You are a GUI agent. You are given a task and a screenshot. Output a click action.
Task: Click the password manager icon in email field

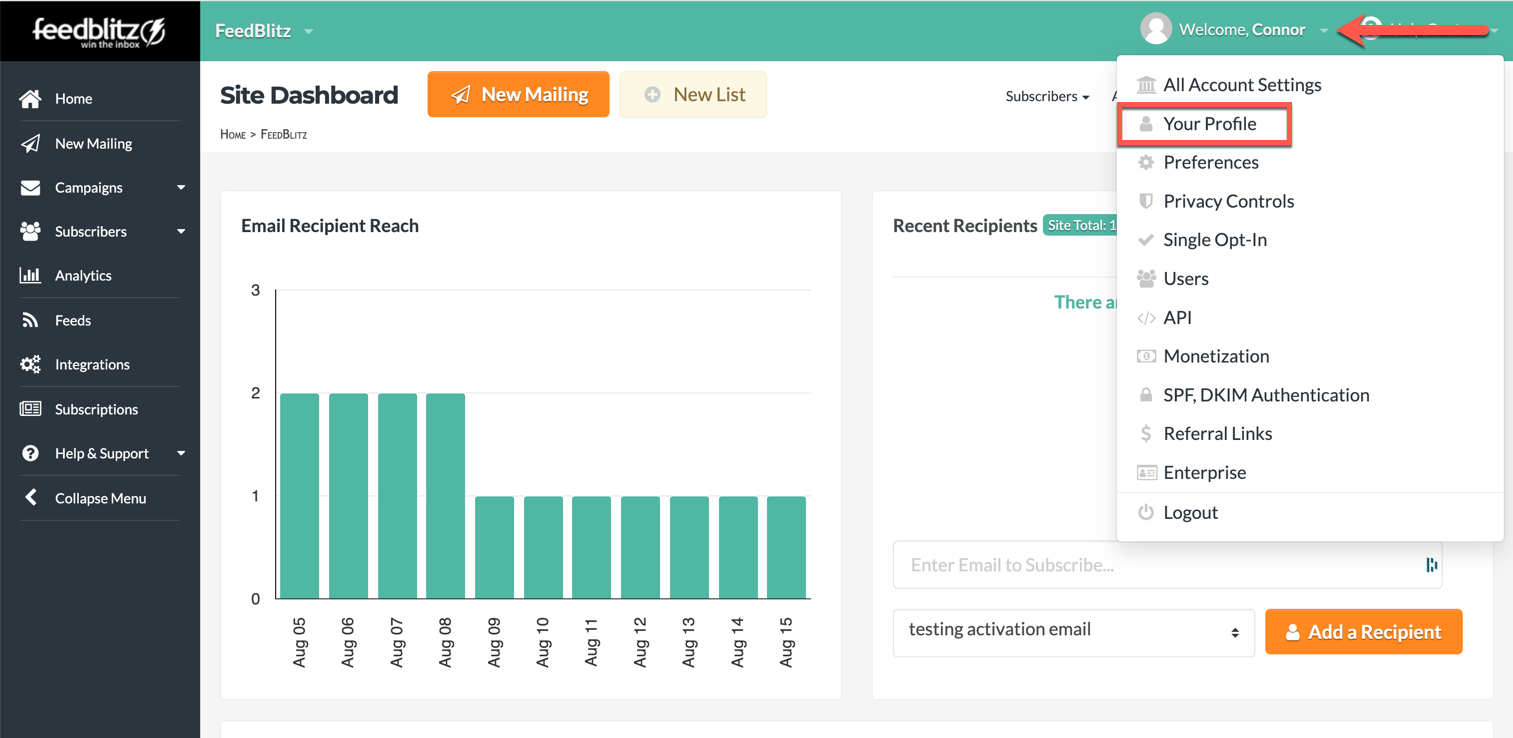pos(1431,565)
